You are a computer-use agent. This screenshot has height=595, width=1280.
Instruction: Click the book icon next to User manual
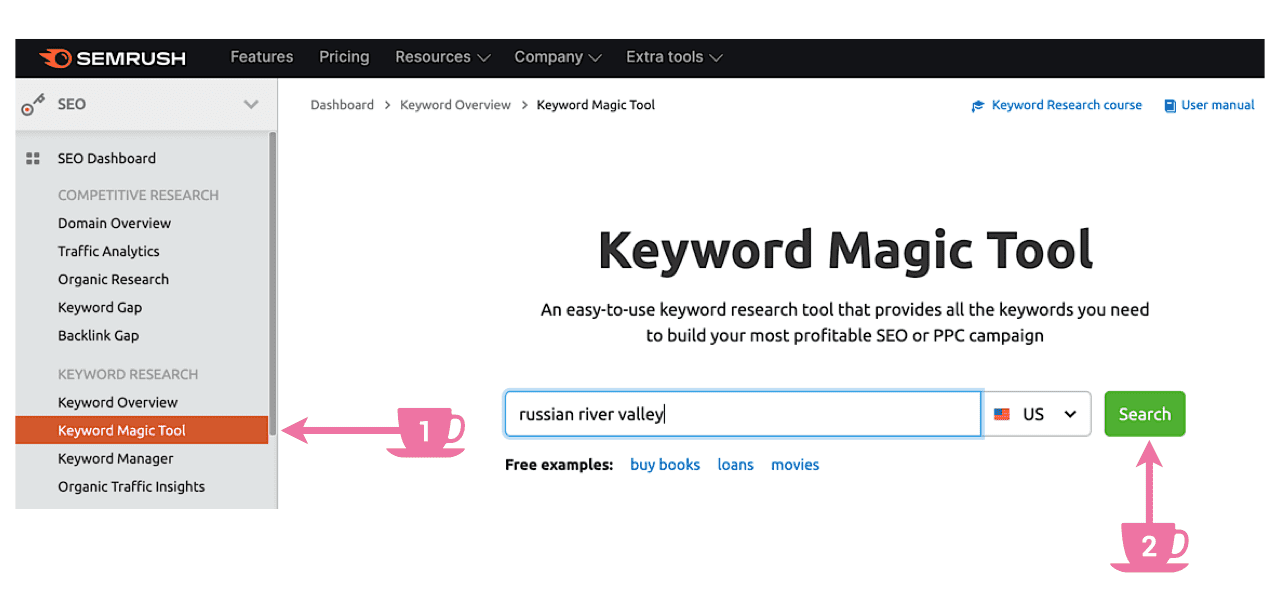(x=1169, y=105)
